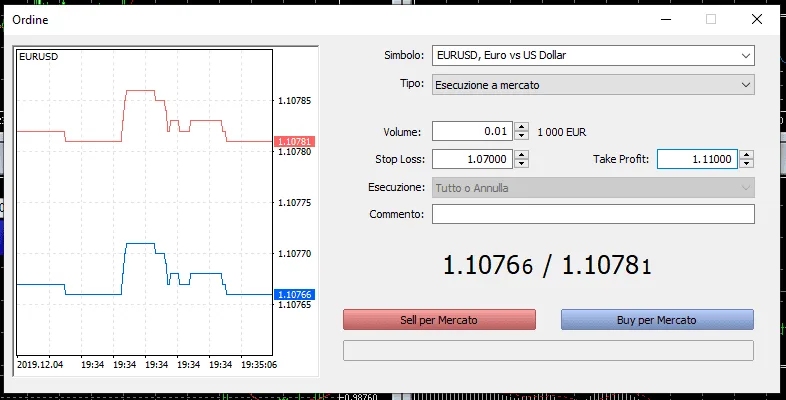Close the Ordine window

(757, 20)
